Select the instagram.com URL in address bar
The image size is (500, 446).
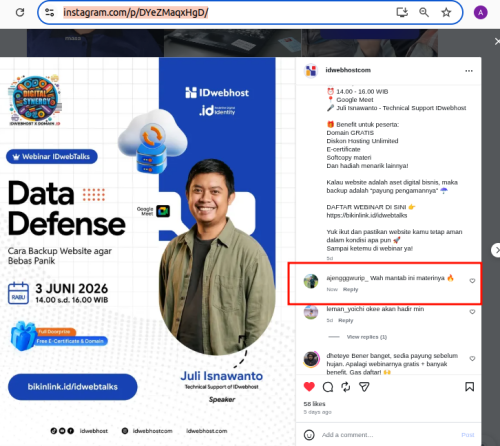pyautogui.click(x=136, y=13)
